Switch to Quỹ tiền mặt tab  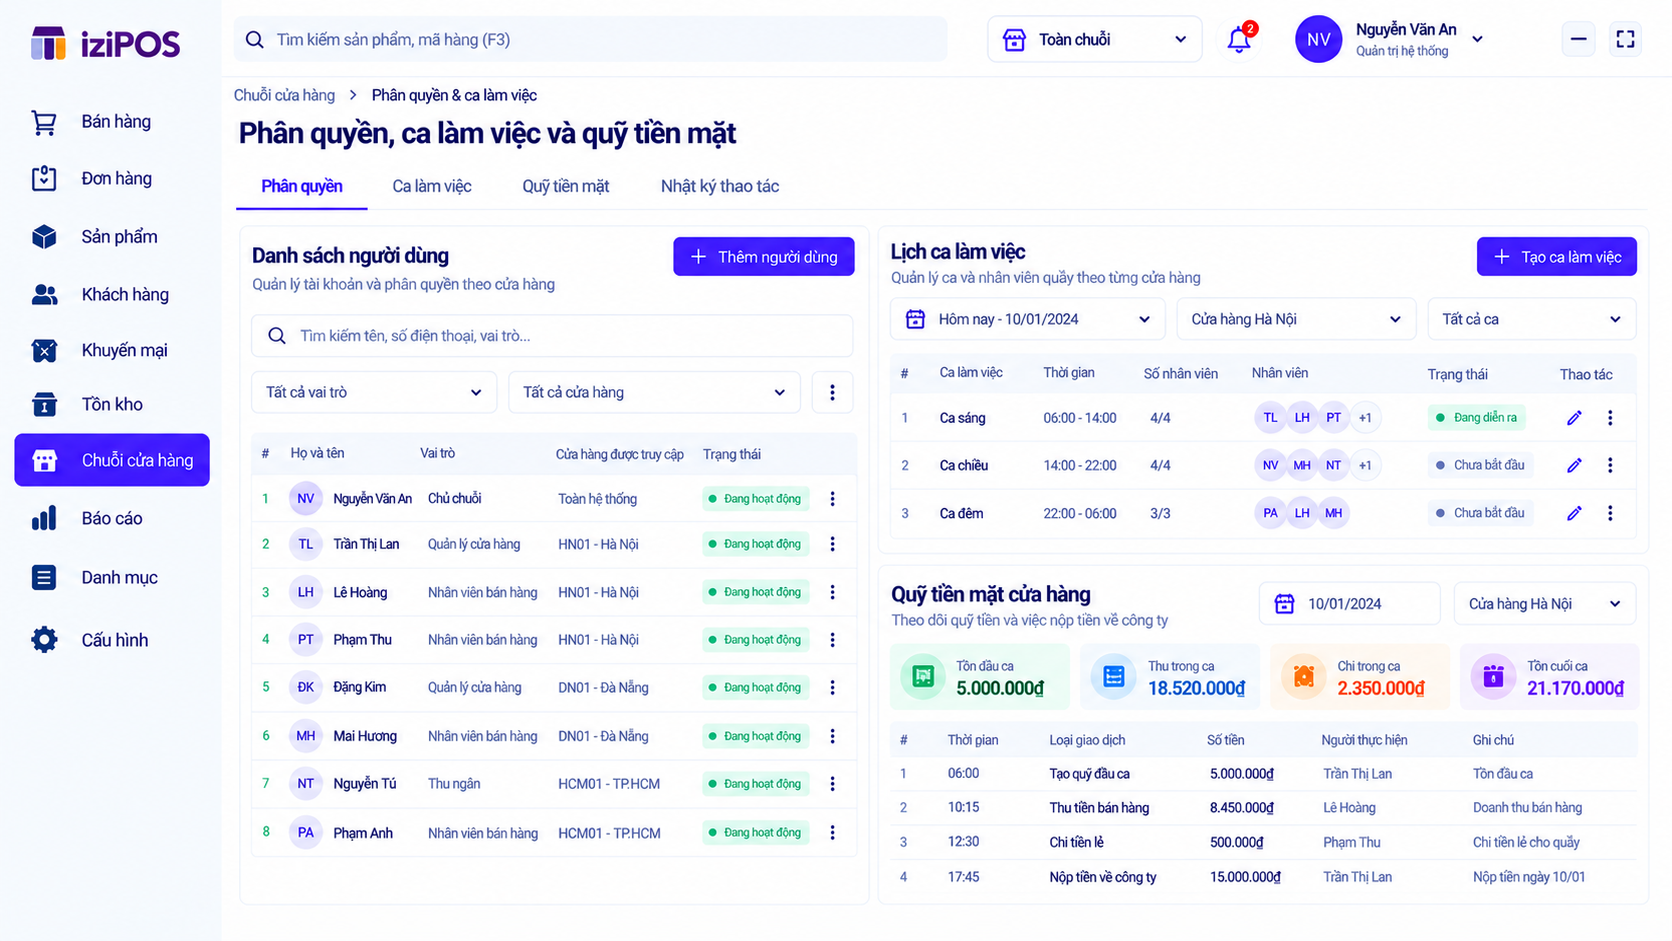pos(565,187)
